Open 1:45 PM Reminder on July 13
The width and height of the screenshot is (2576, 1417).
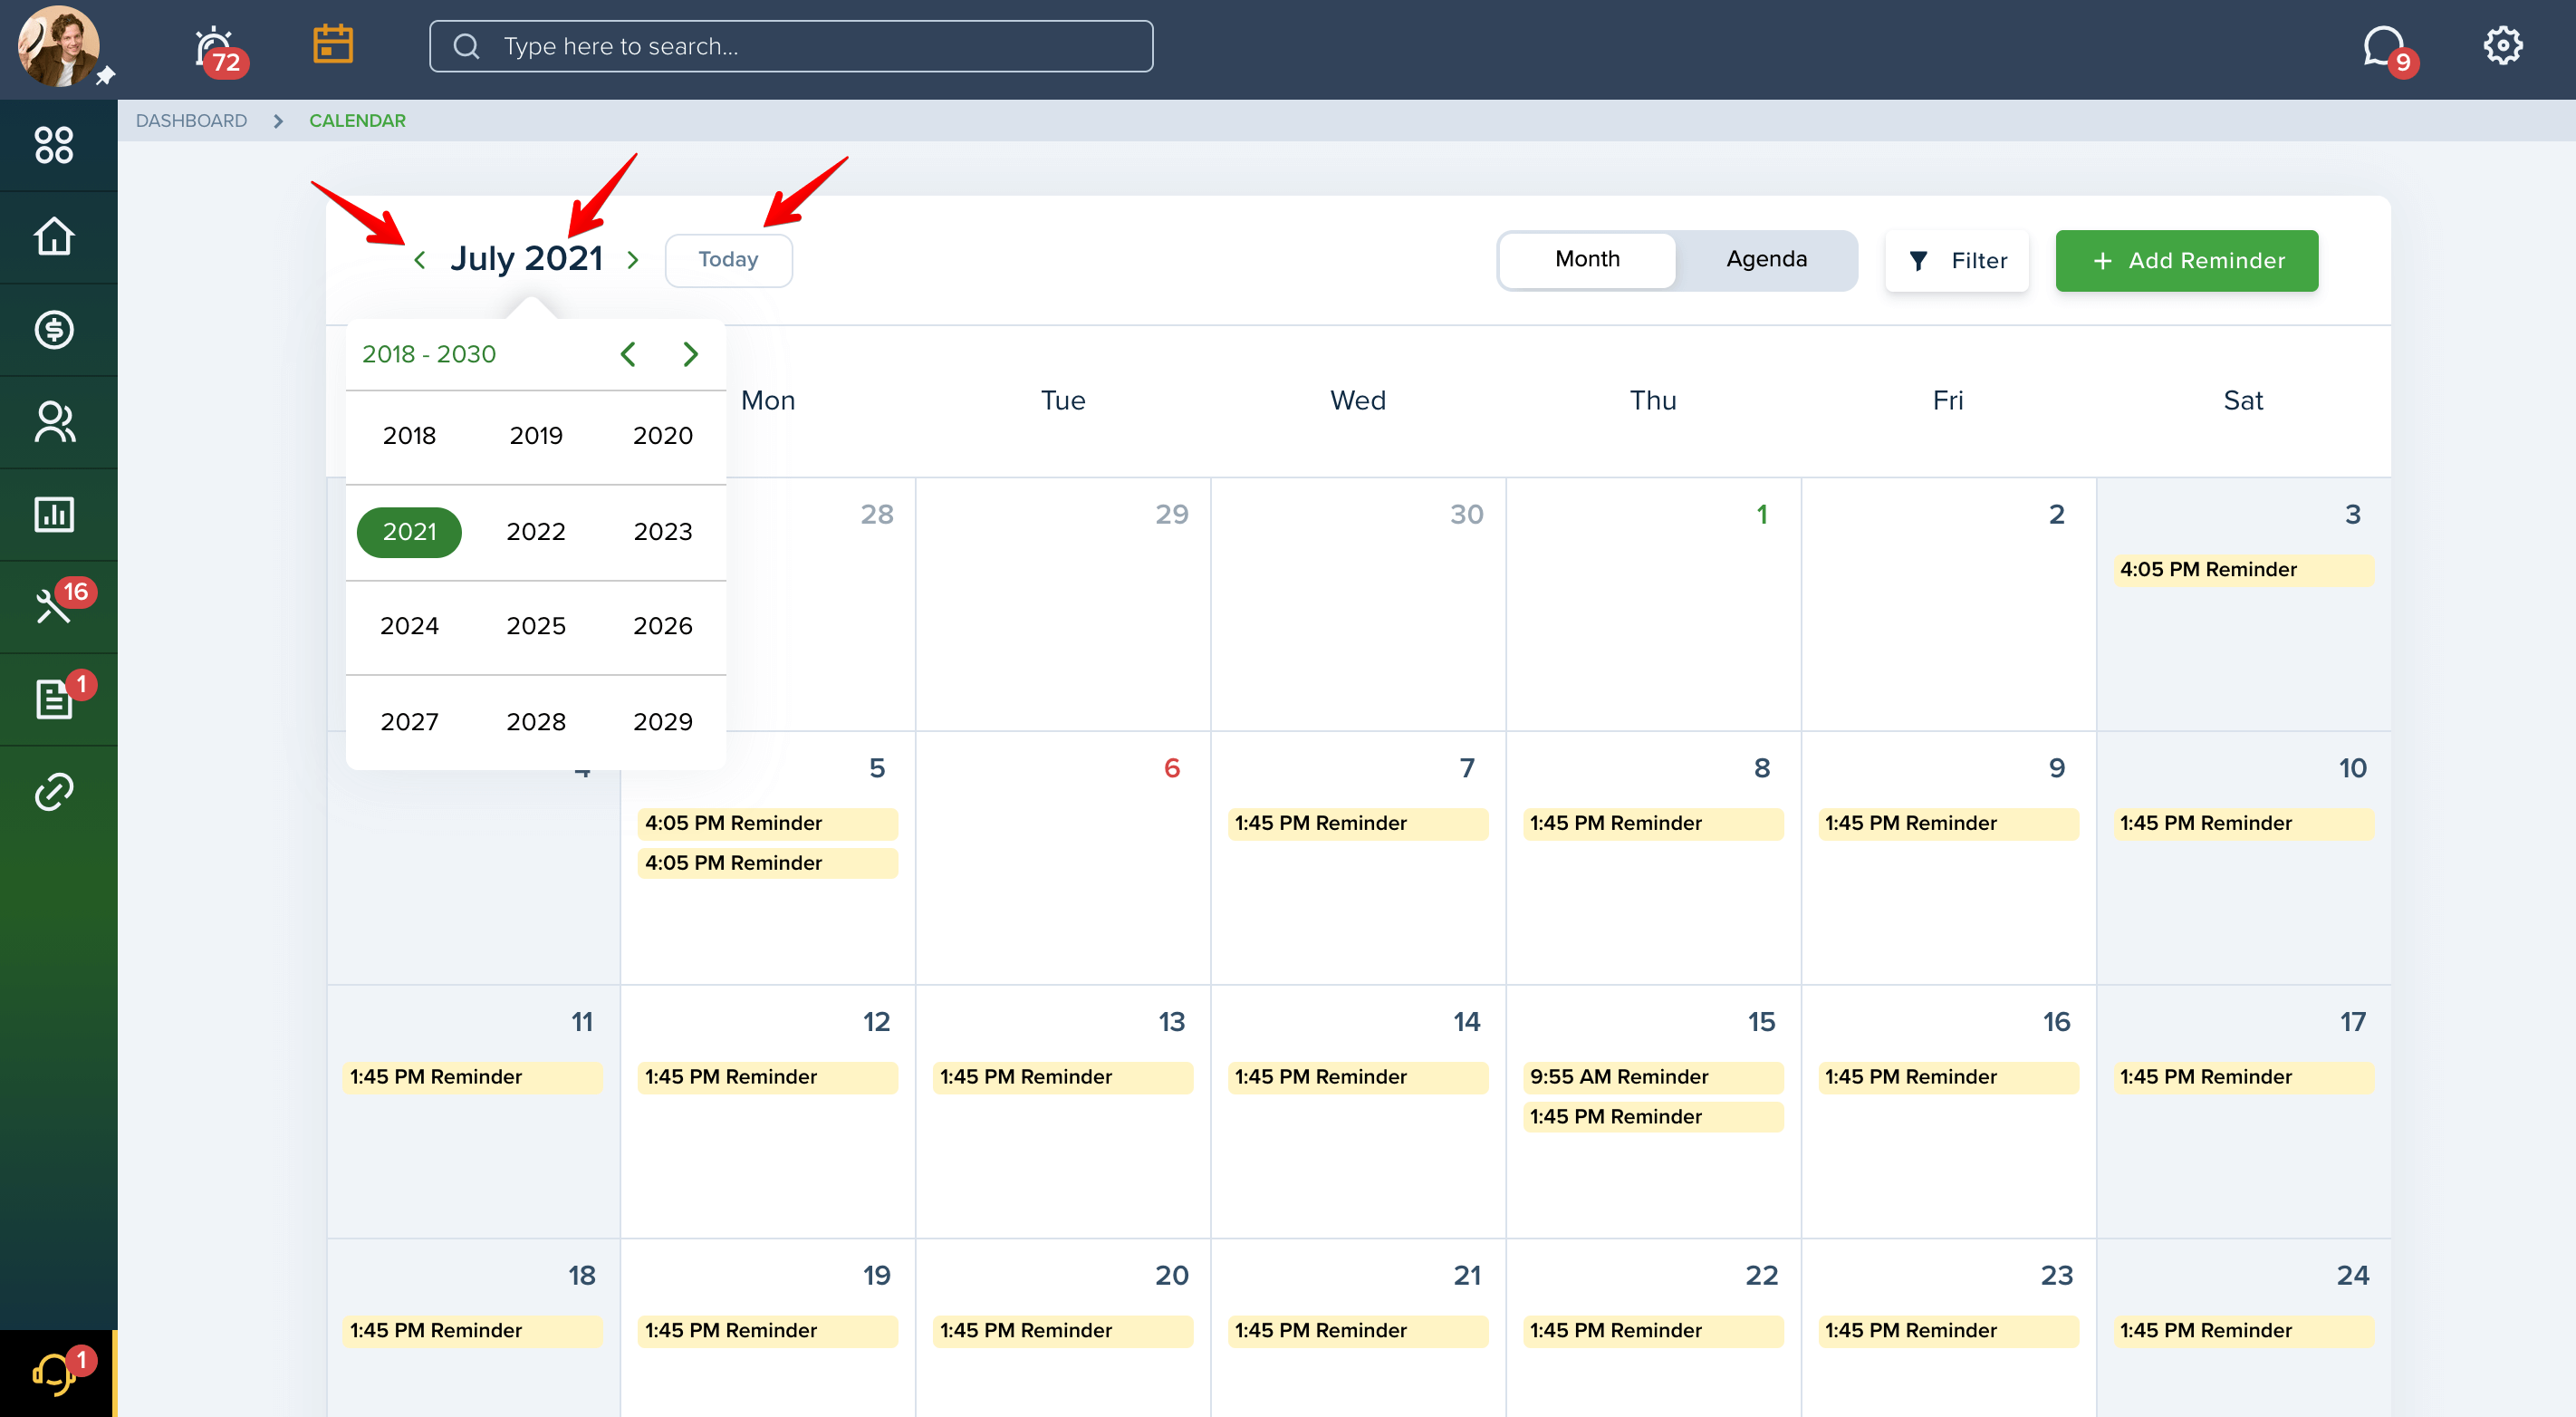pyautogui.click(x=1063, y=1078)
